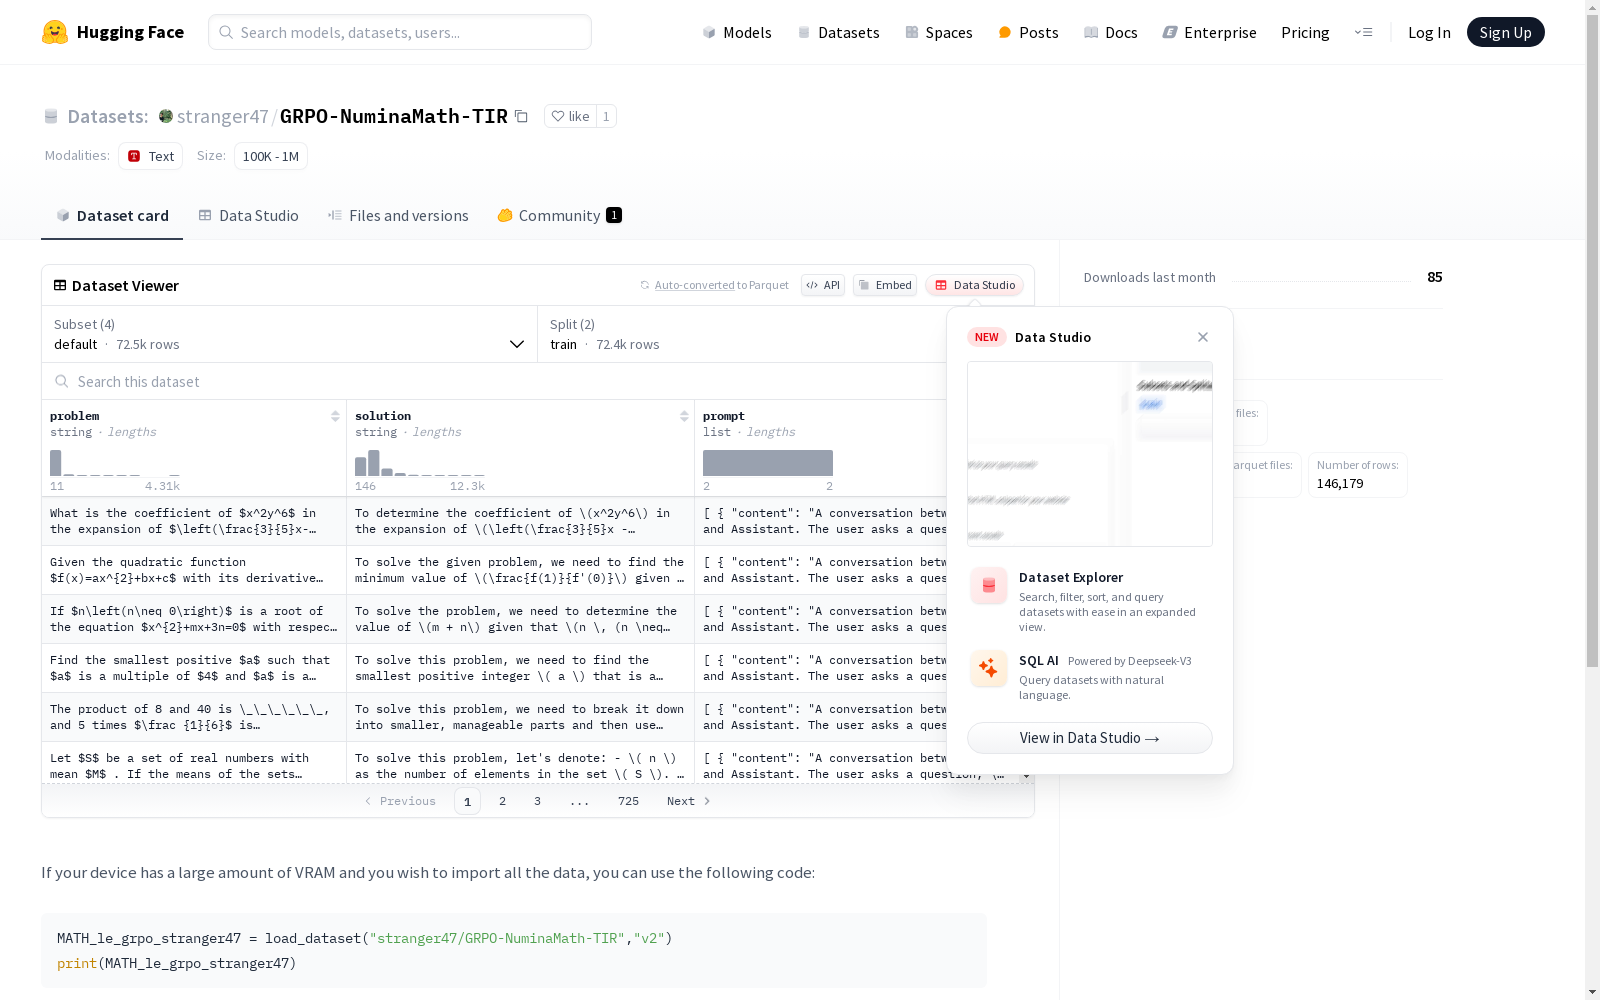Click Next page in pagination
This screenshot has height=1000, width=1600.
point(688,801)
